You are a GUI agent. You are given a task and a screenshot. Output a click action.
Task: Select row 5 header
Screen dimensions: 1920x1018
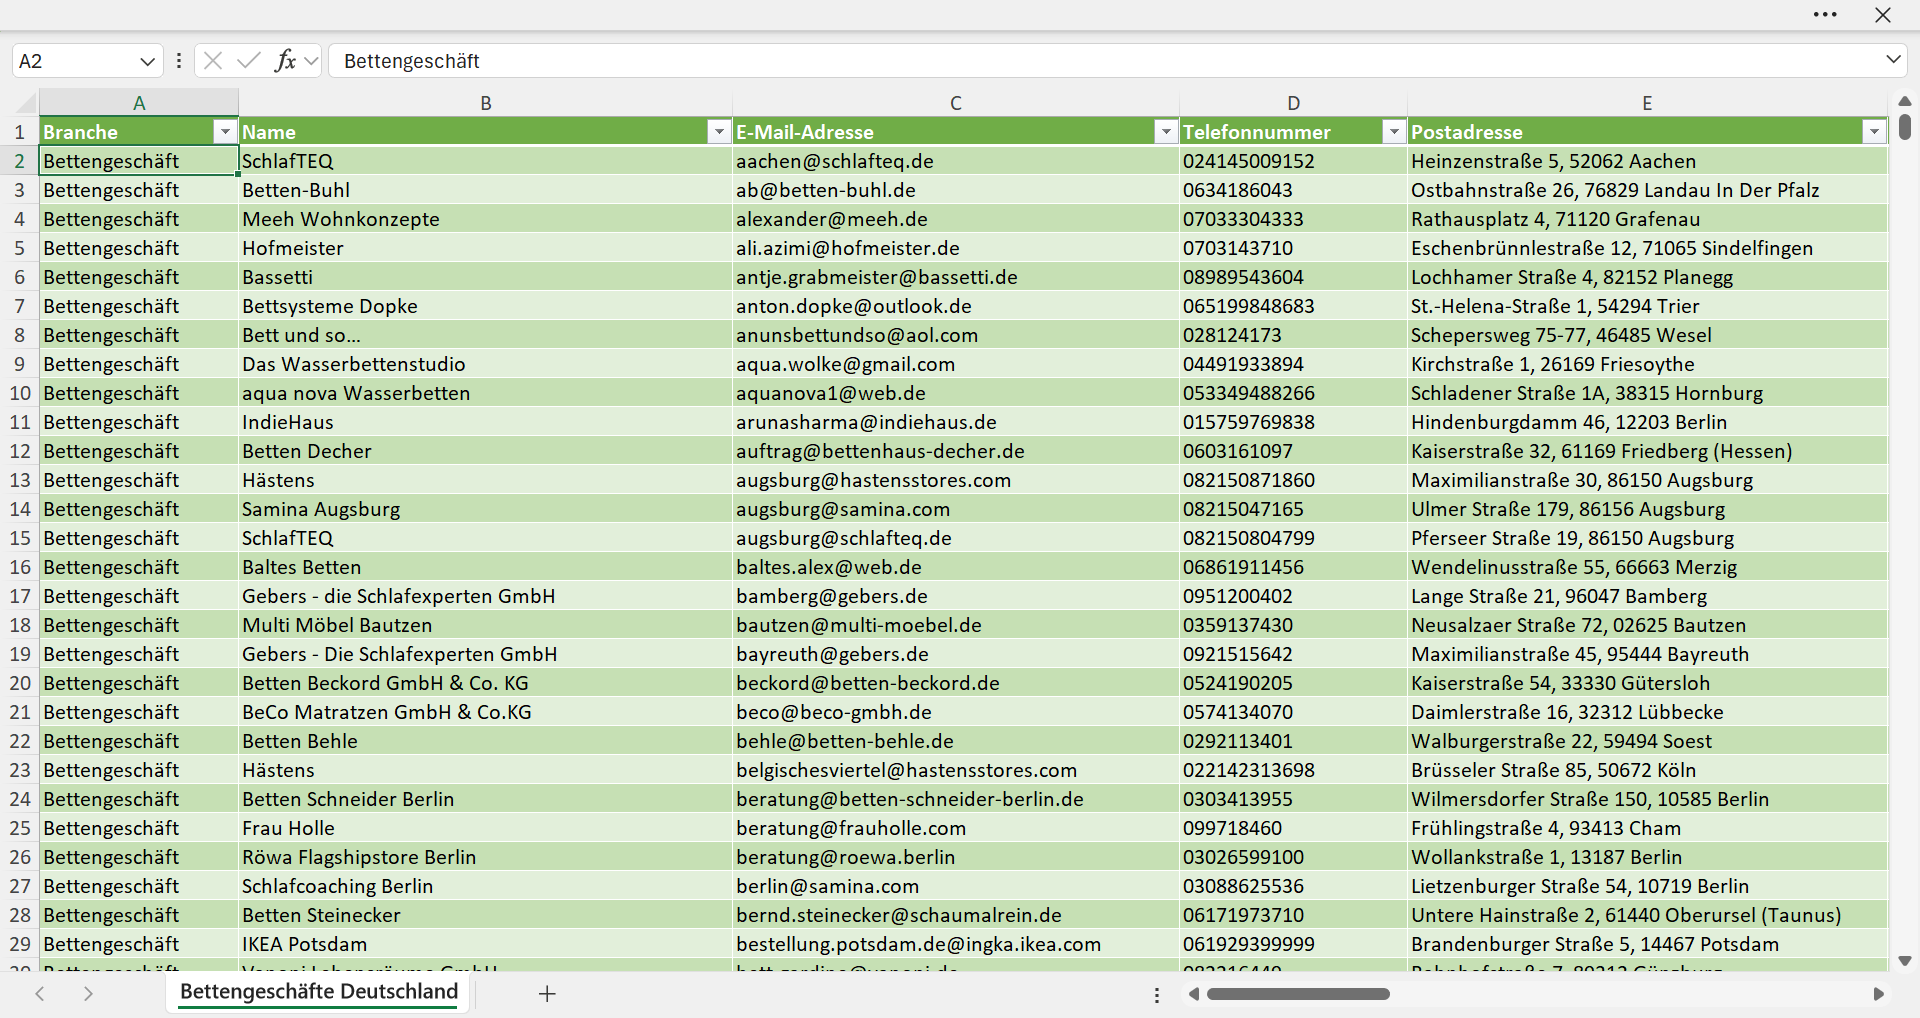19,248
